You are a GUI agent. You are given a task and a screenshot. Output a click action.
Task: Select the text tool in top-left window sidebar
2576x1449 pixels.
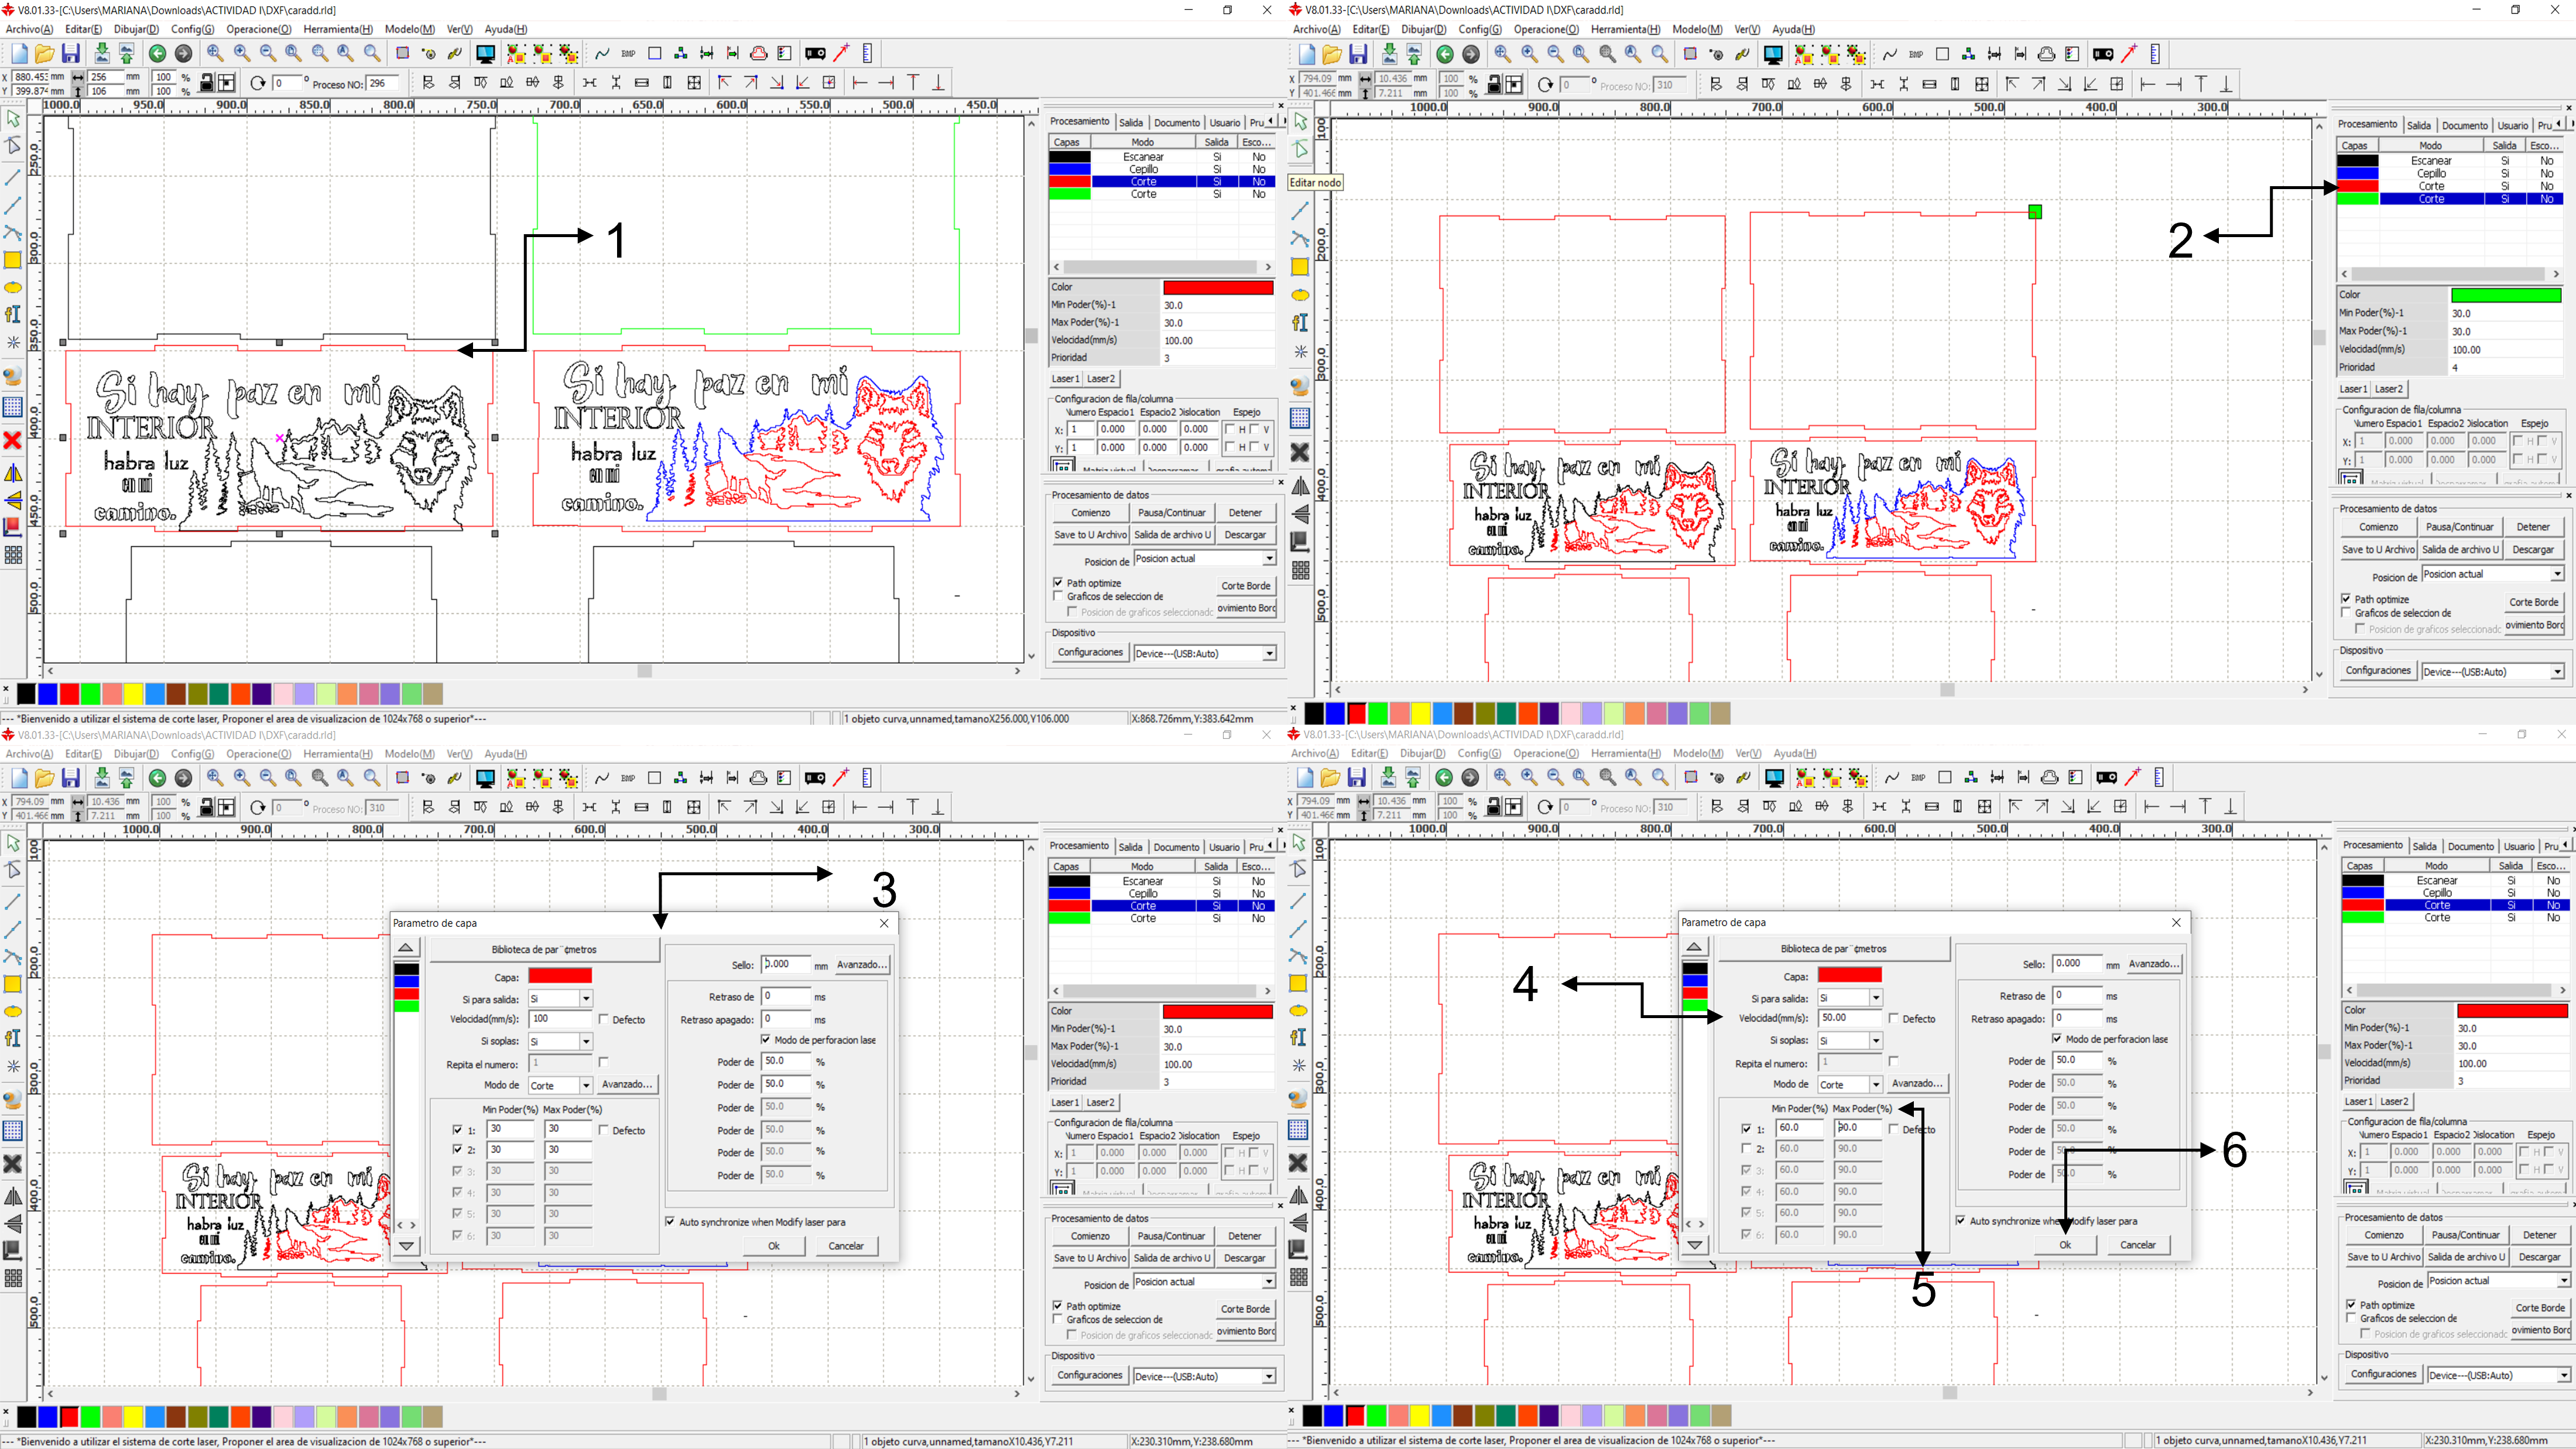point(13,314)
